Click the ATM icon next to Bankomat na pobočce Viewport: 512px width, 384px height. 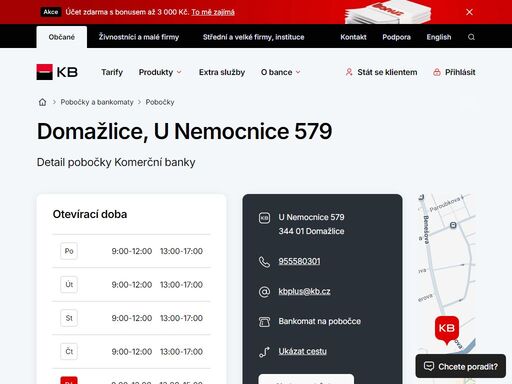click(x=264, y=322)
